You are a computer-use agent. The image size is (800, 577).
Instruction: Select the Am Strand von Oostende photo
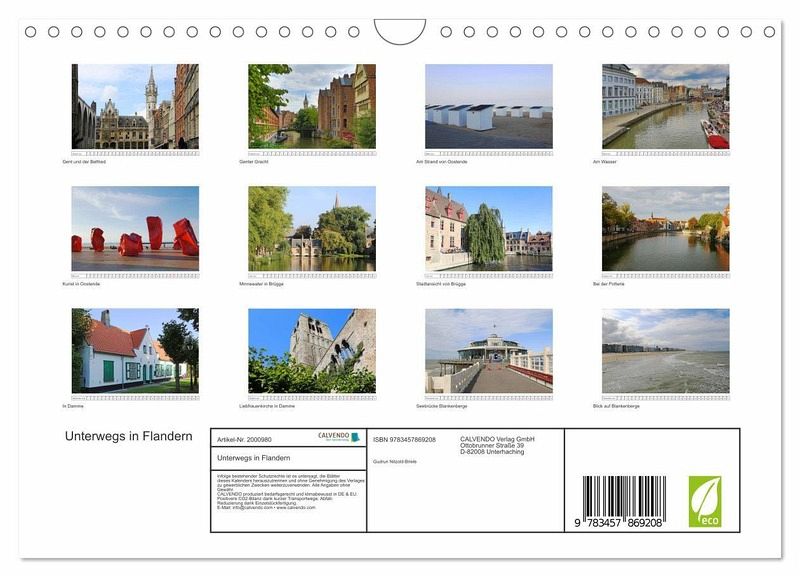(489, 106)
